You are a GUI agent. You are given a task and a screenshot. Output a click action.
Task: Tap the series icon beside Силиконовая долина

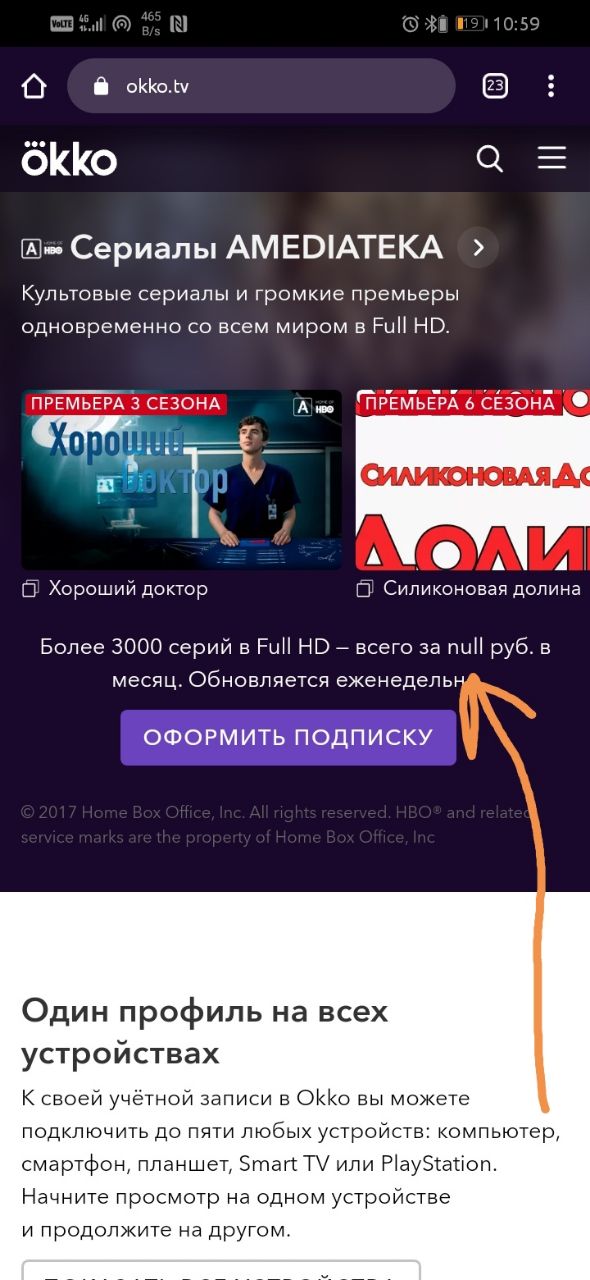365,589
